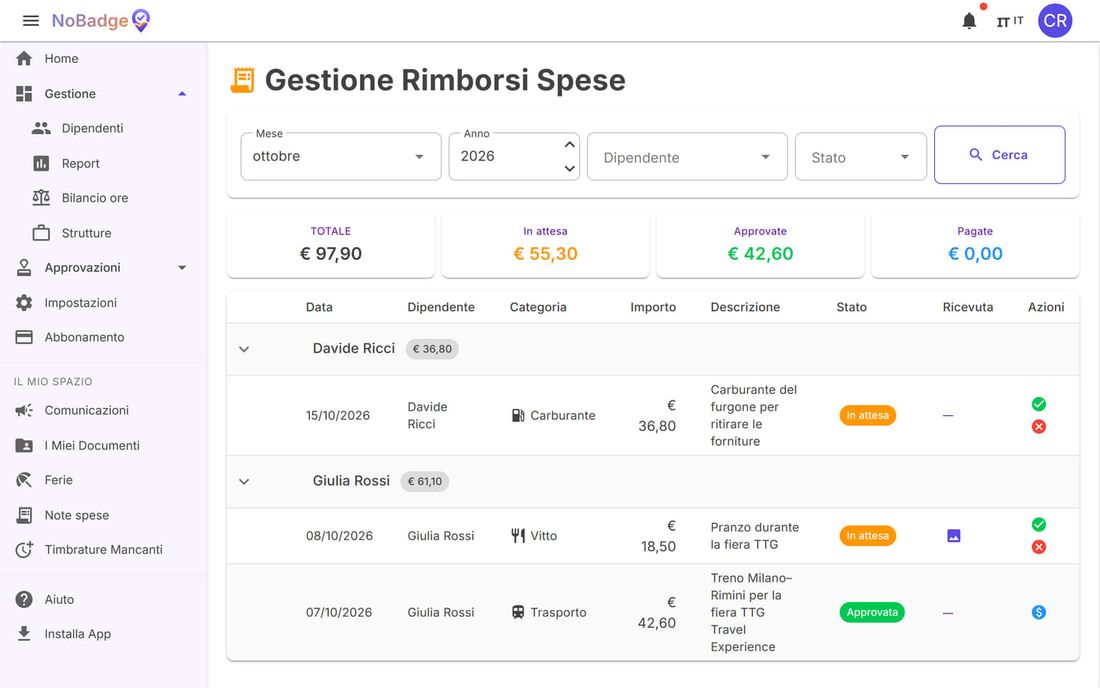Viewport: 1100px width, 688px height.
Task: Click the In attesa € 55,30 card
Action: point(545,245)
